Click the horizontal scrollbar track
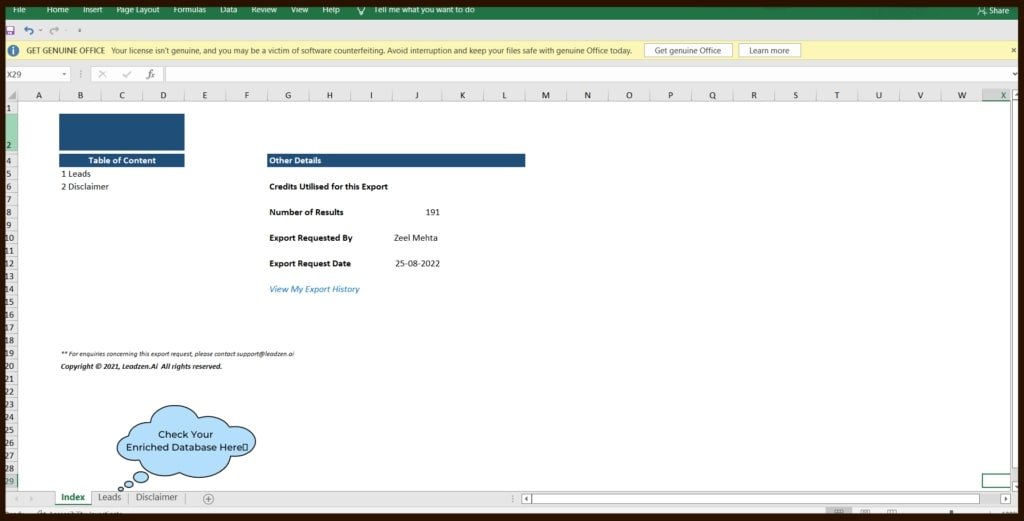The image size is (1024, 521). point(760,498)
